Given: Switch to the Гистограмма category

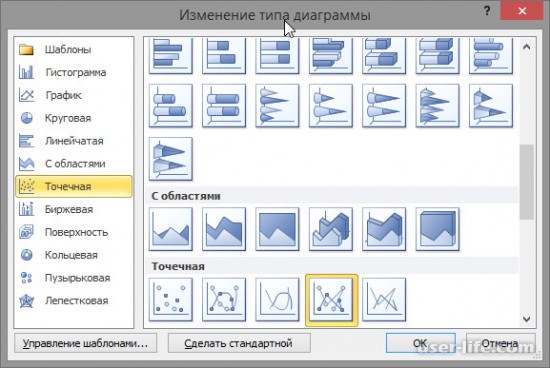Looking at the screenshot, I should (x=74, y=72).
